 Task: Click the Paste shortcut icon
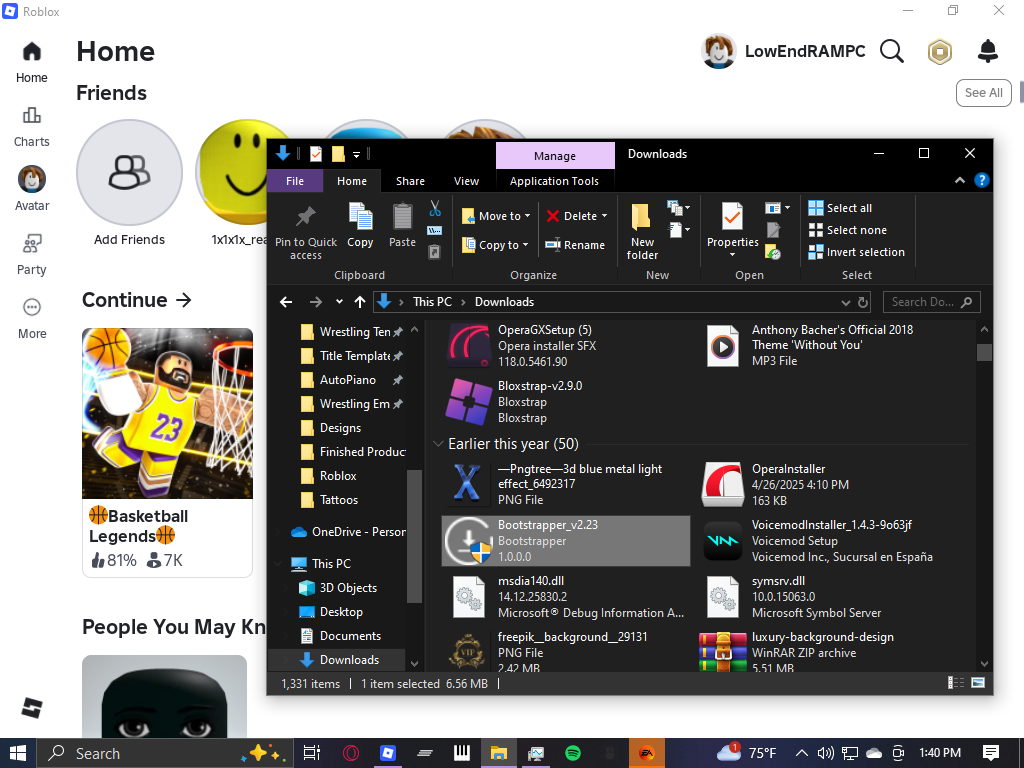point(435,251)
